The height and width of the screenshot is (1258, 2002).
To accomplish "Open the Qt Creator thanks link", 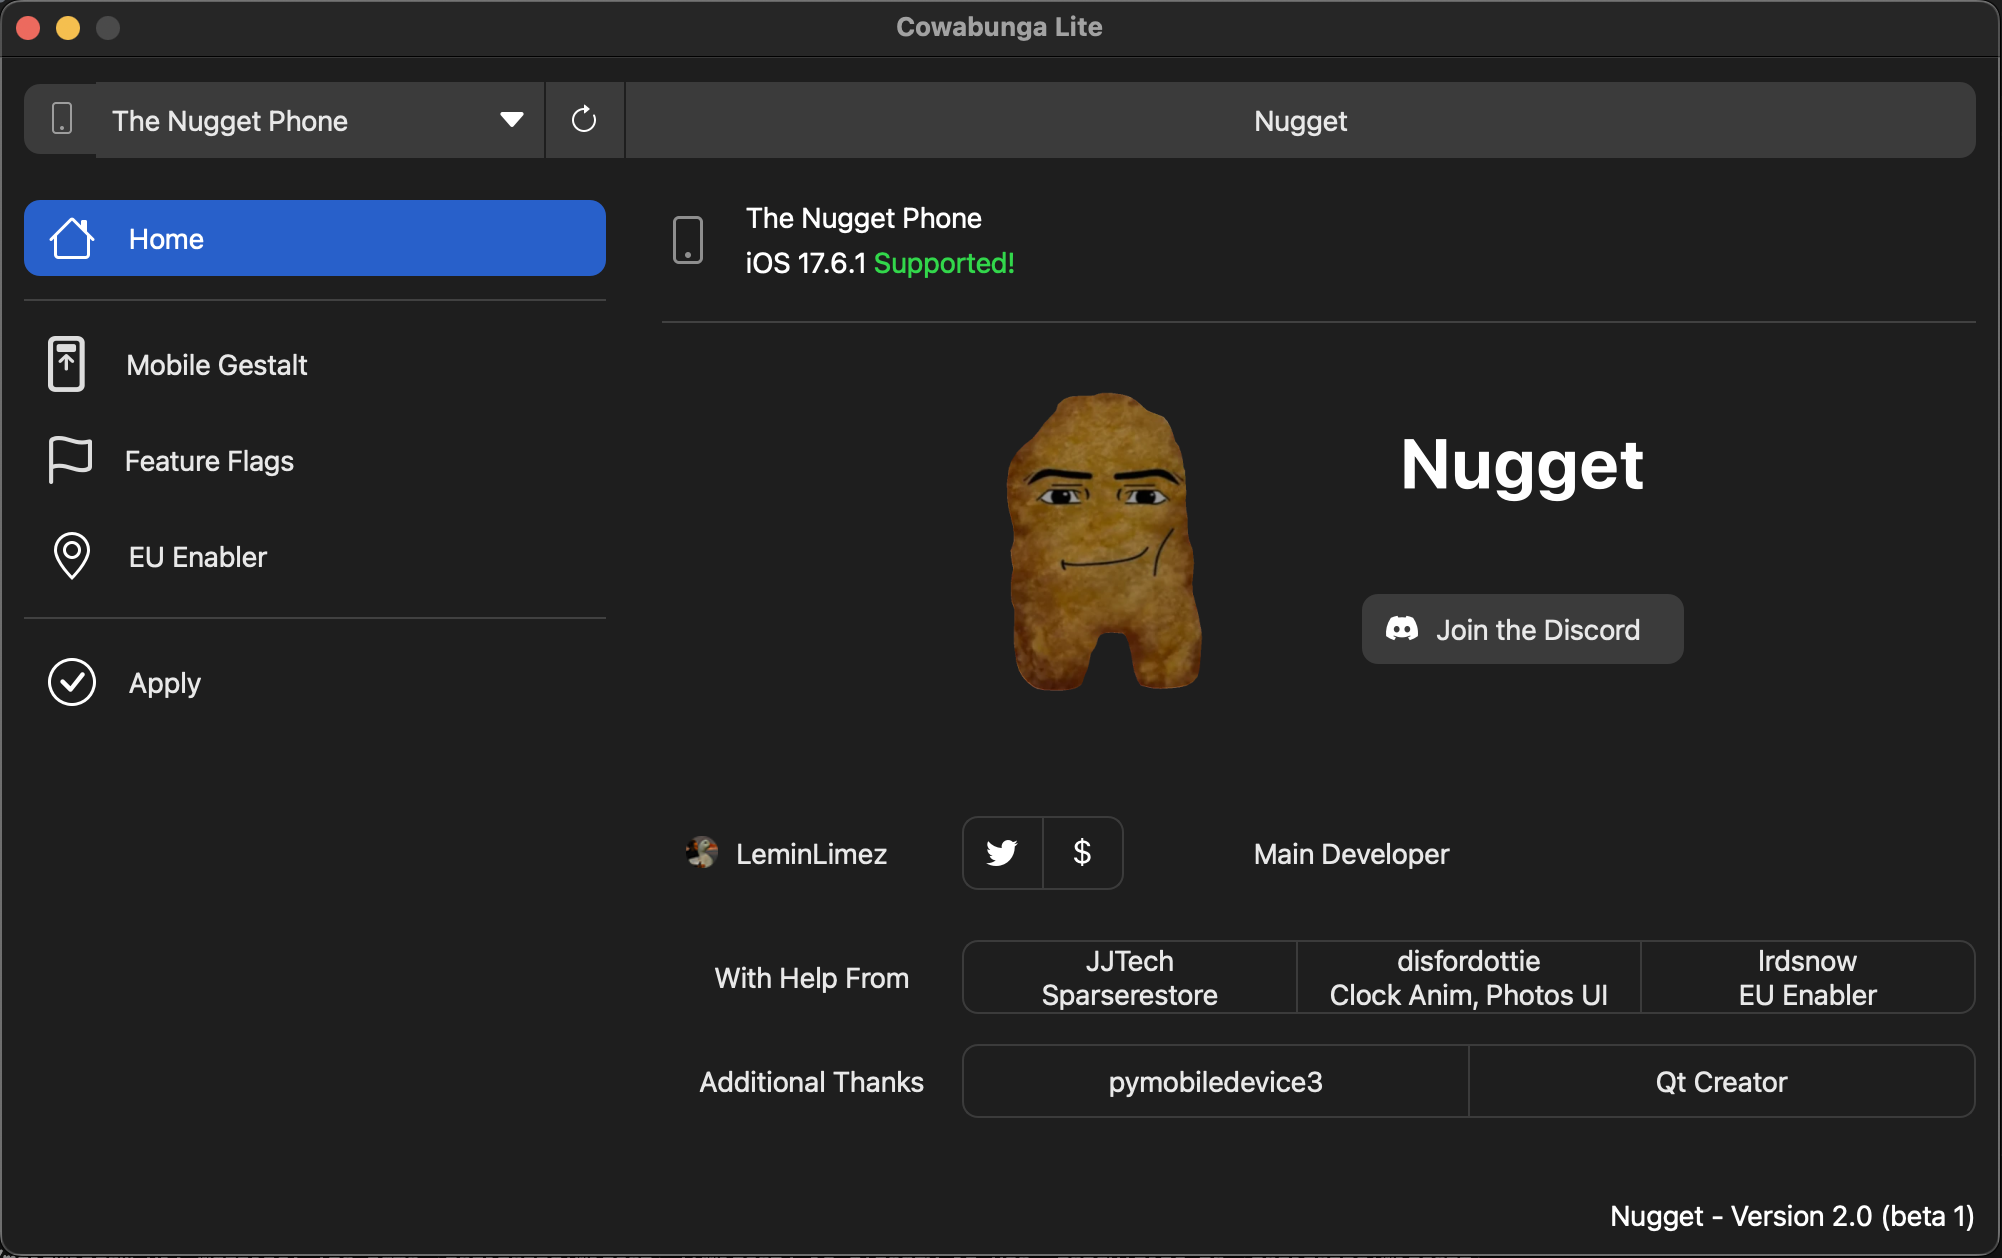I will coord(1721,1081).
